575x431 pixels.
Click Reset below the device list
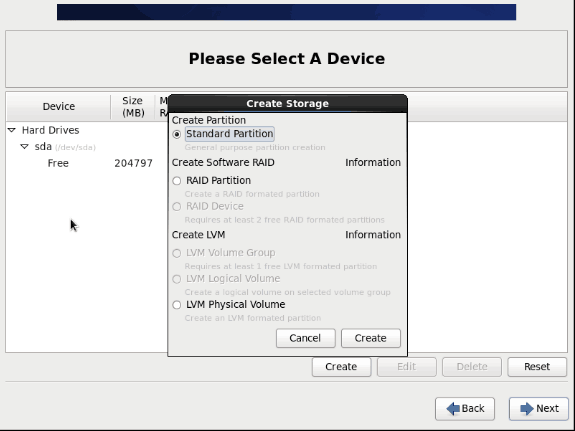tap(537, 367)
